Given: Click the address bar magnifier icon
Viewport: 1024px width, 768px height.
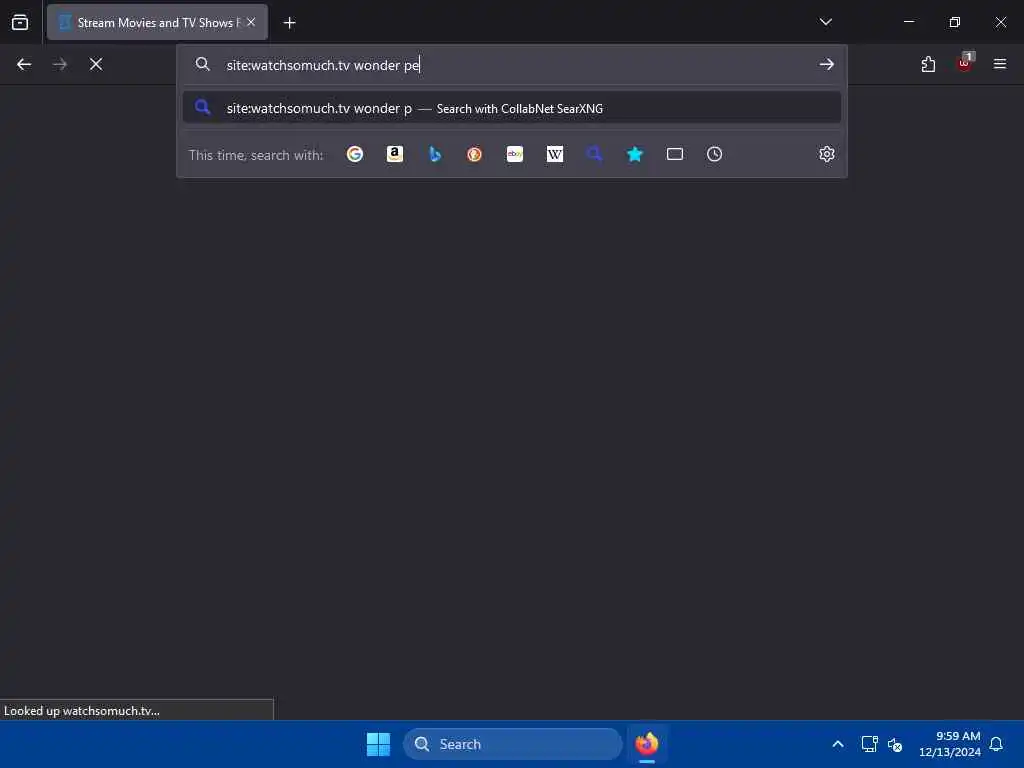Looking at the screenshot, I should coord(202,64).
